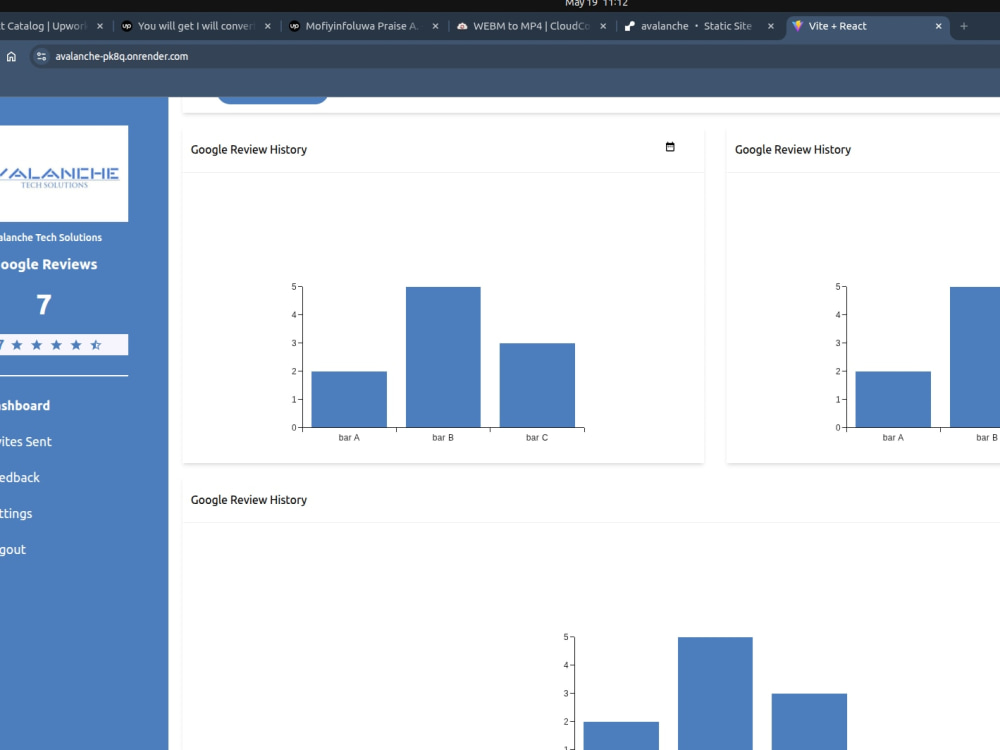This screenshot has height=750, width=1000.
Task: Click the 'Google Reviews' sidebar heading
Action: [x=48, y=265]
